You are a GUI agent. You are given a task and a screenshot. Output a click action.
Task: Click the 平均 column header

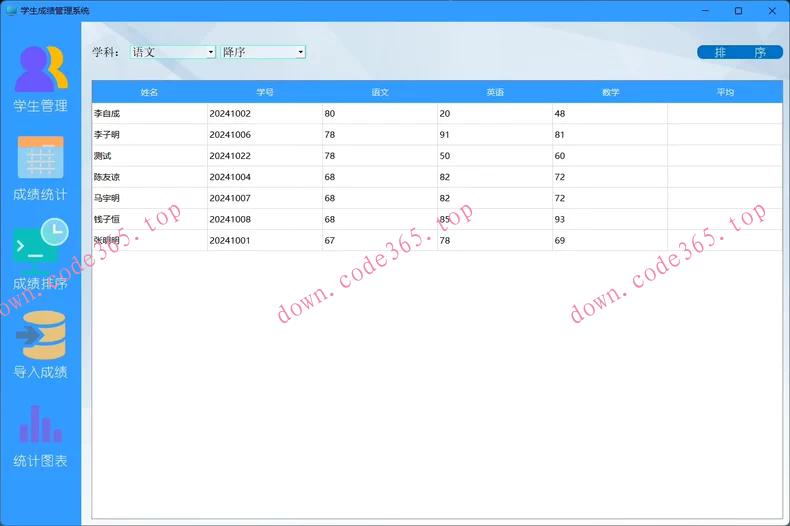725,92
